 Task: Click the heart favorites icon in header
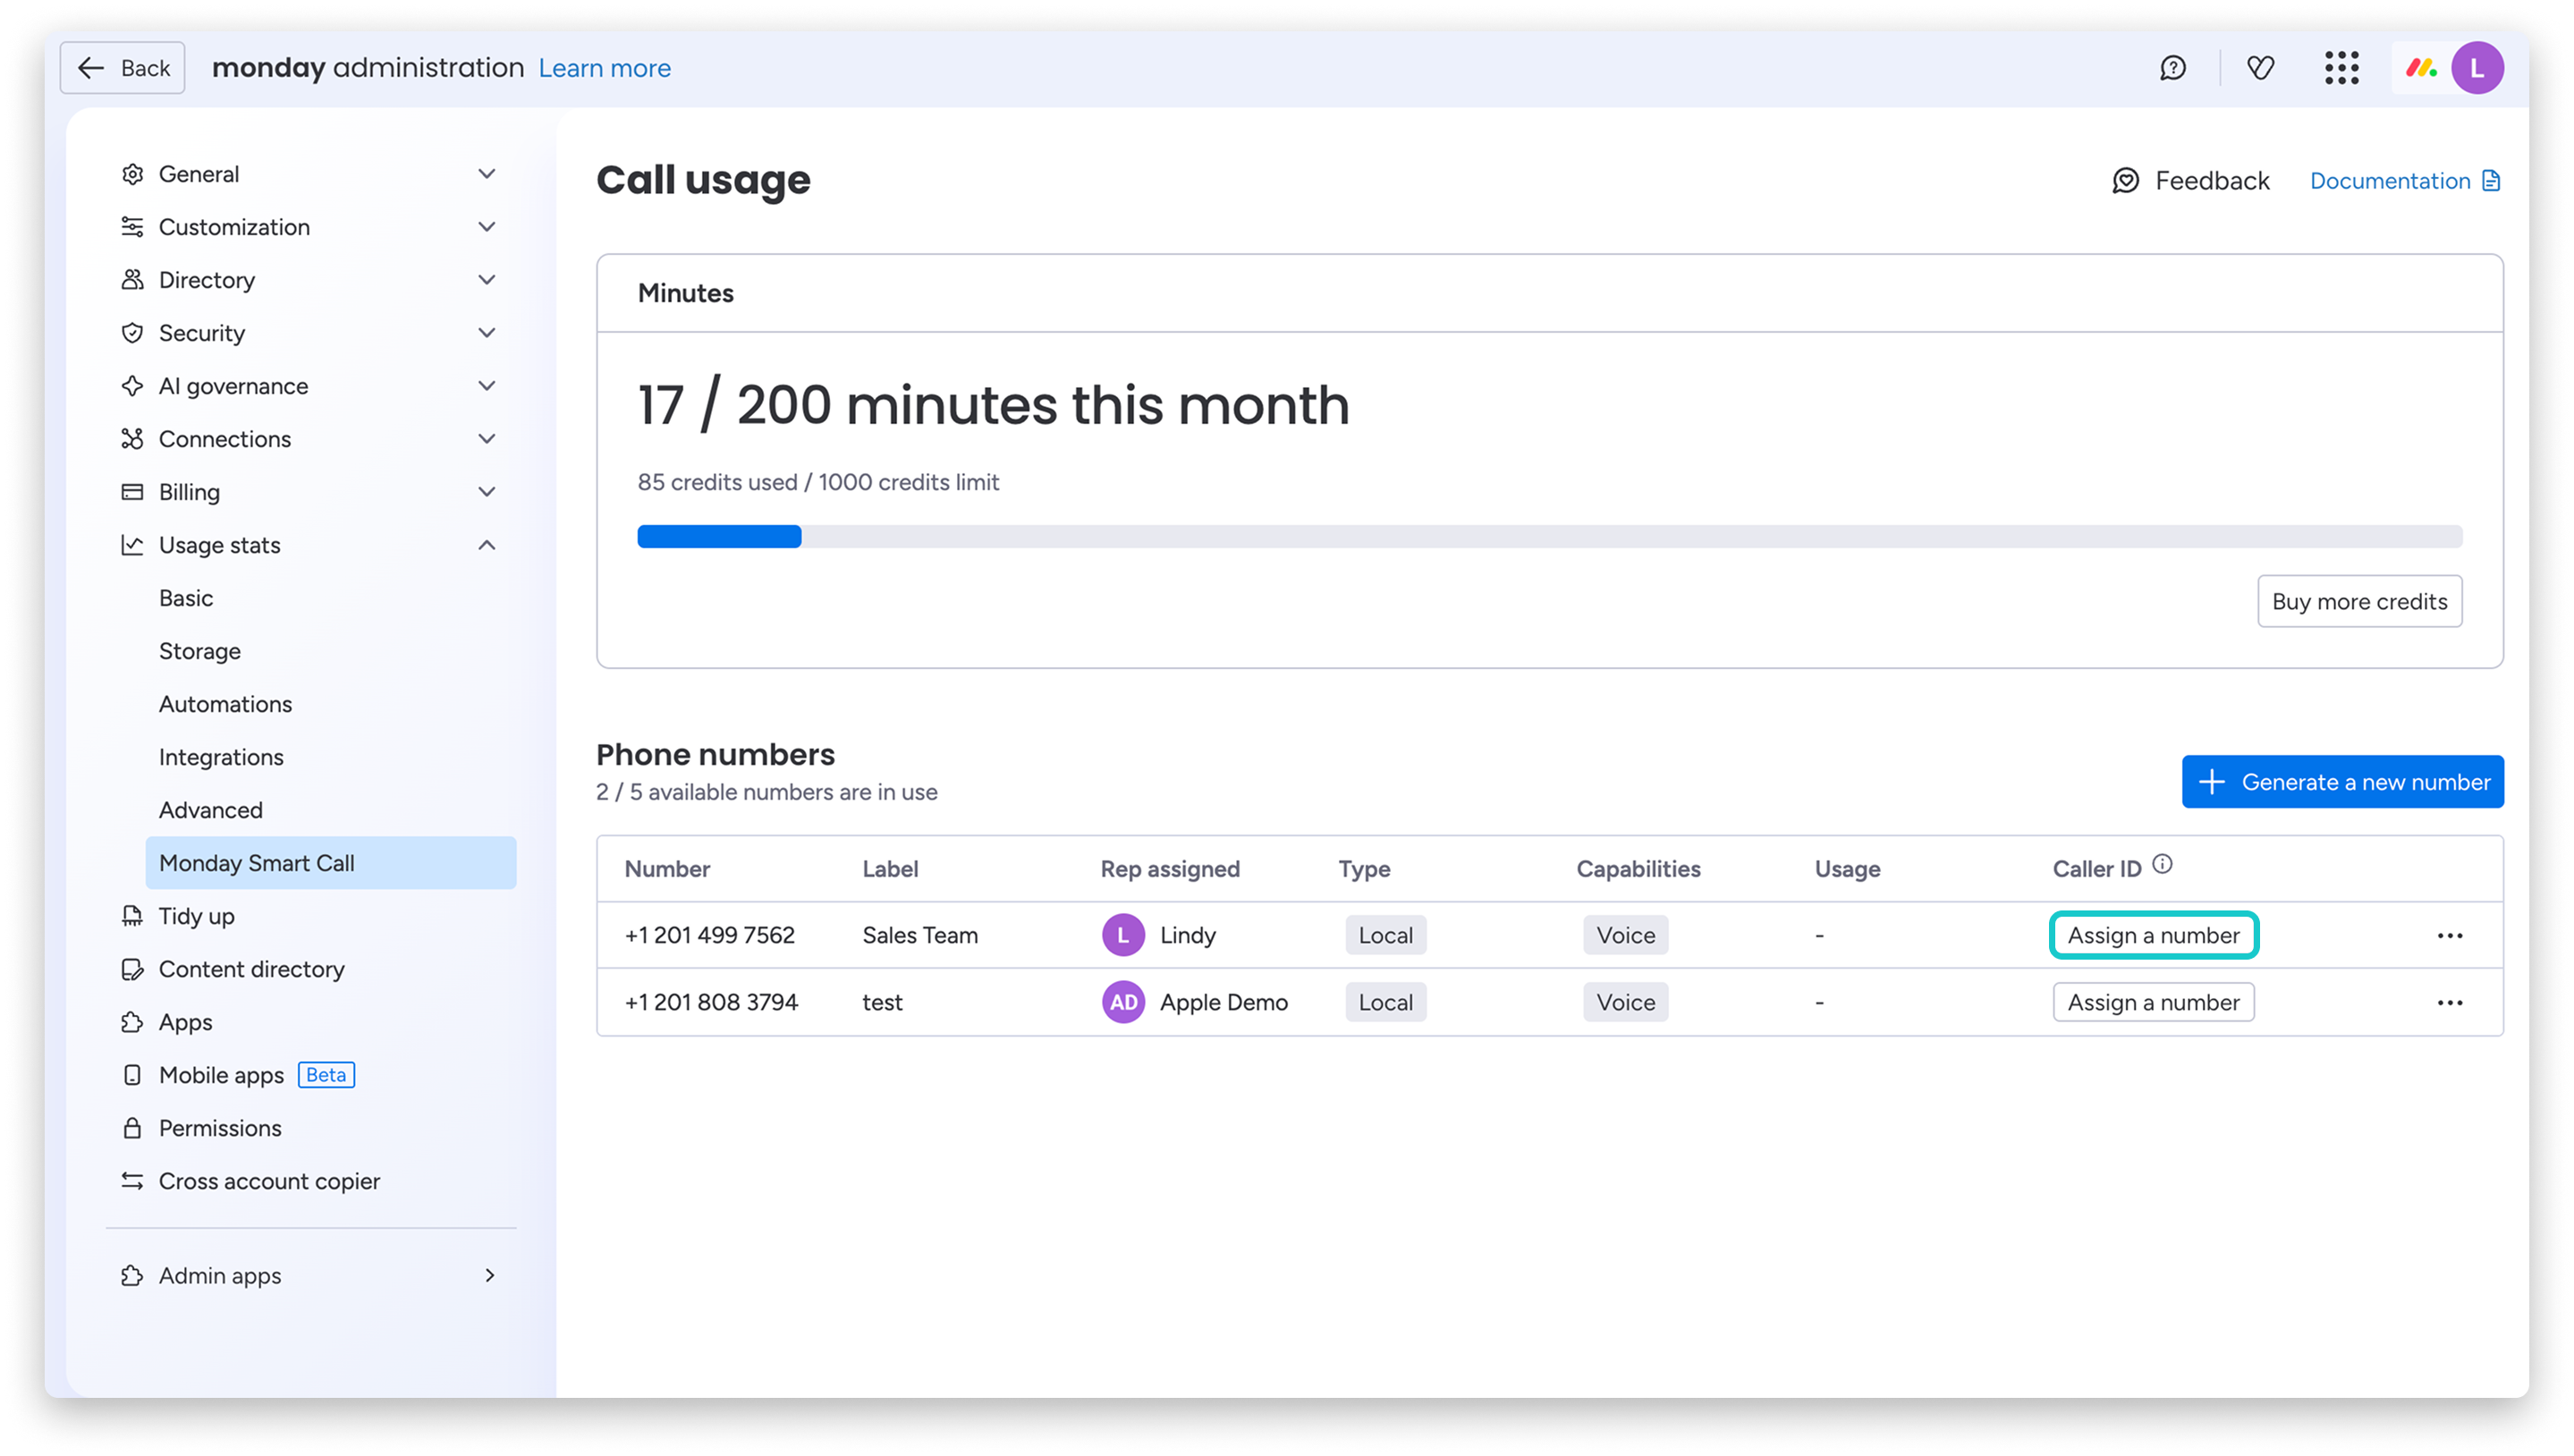coord(2260,68)
